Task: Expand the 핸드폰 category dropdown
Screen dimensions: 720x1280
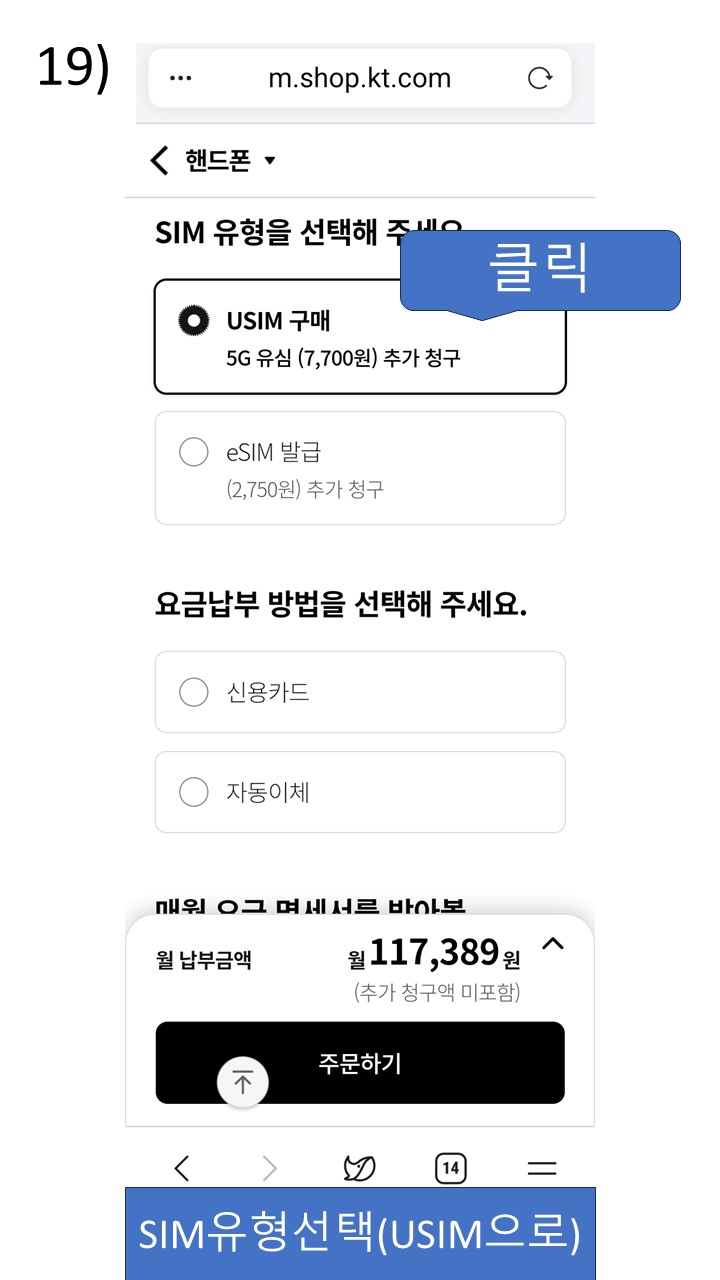Action: click(269, 161)
